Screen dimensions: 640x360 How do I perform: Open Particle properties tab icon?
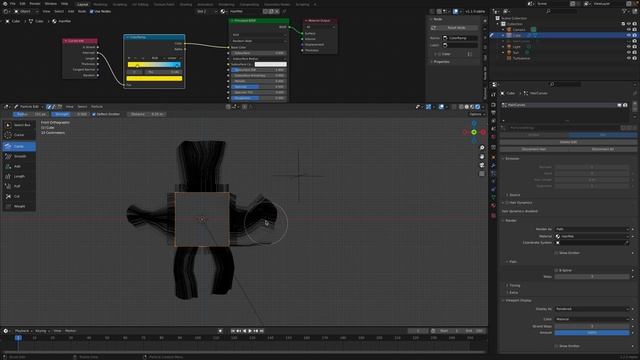493,173
